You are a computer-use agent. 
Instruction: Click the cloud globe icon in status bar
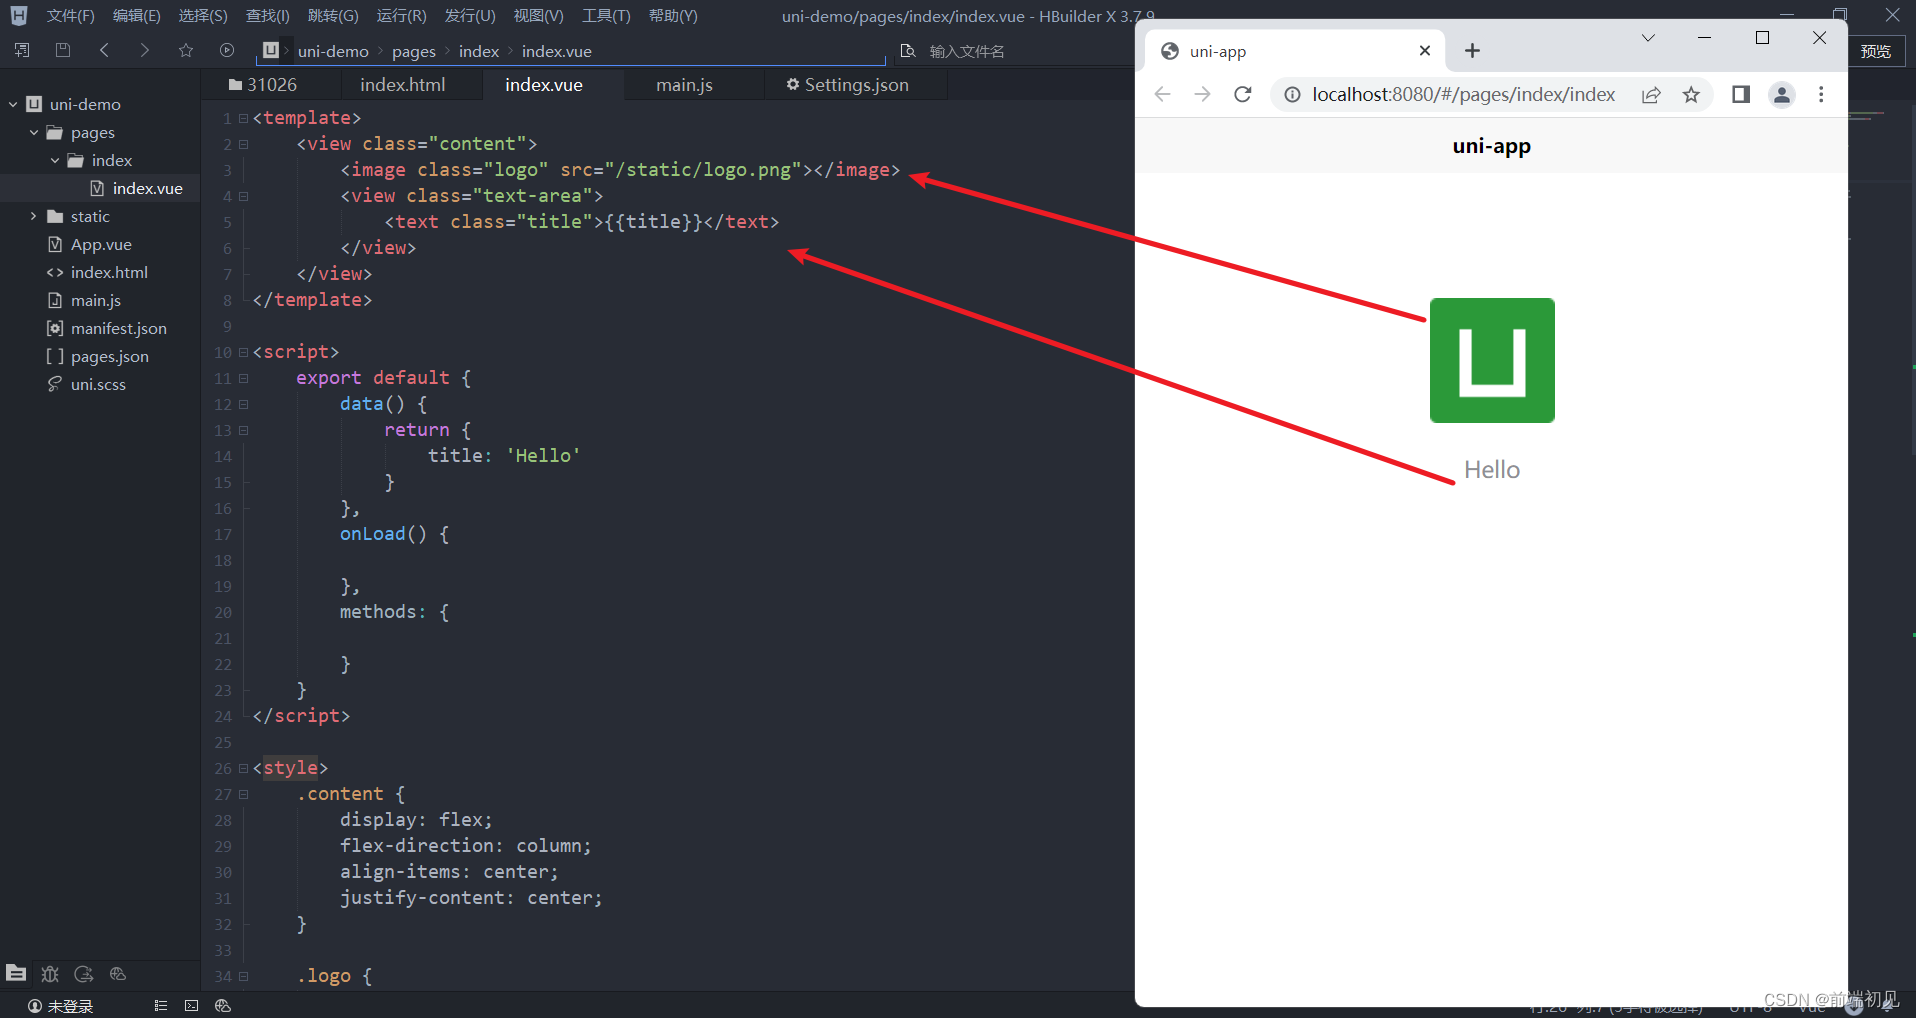(223, 1006)
